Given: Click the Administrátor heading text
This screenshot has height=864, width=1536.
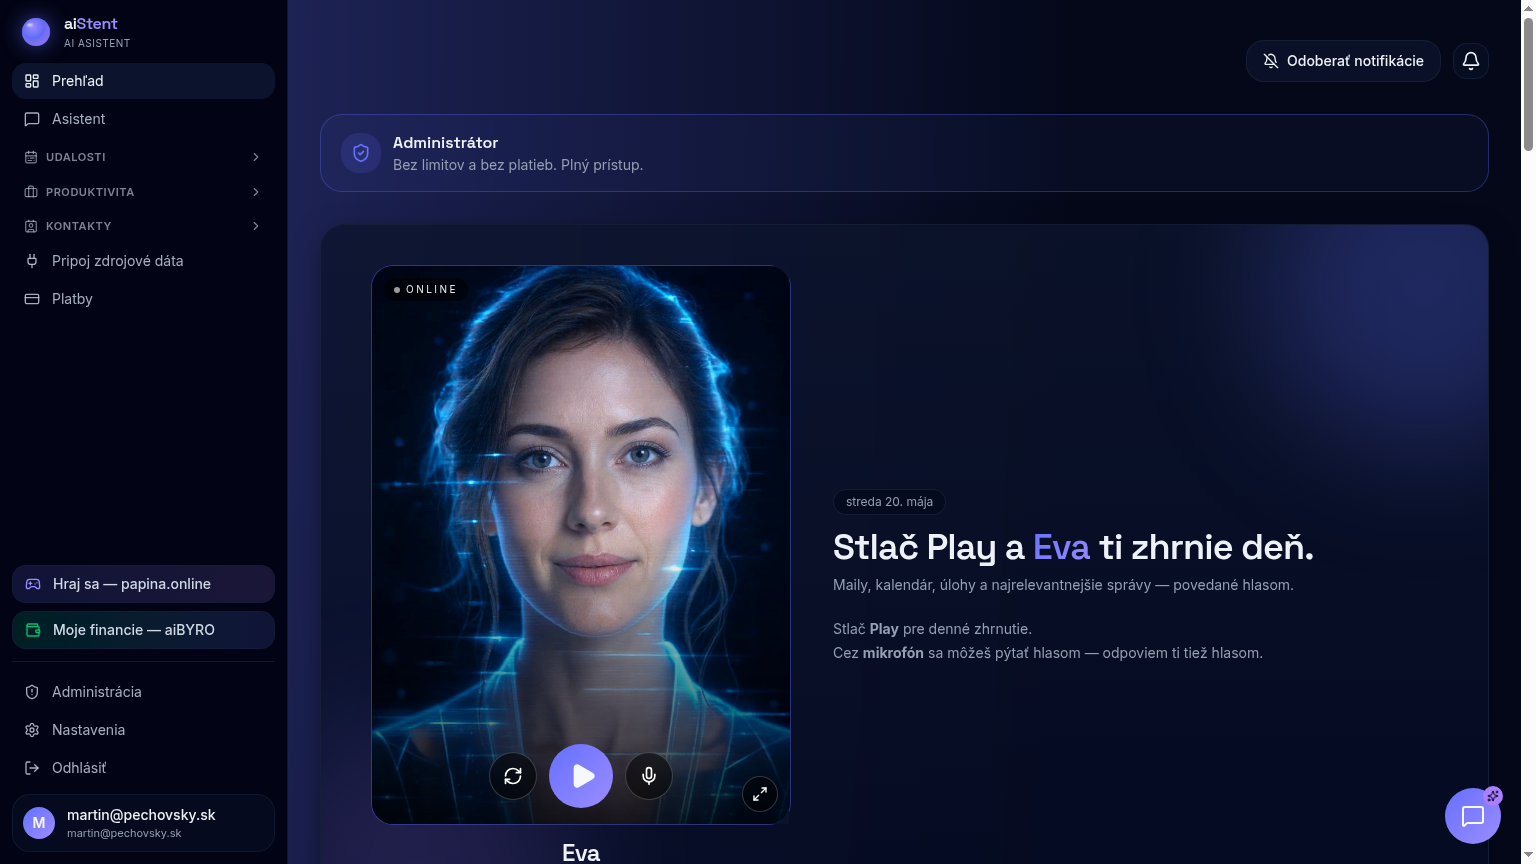Looking at the screenshot, I should [445, 143].
